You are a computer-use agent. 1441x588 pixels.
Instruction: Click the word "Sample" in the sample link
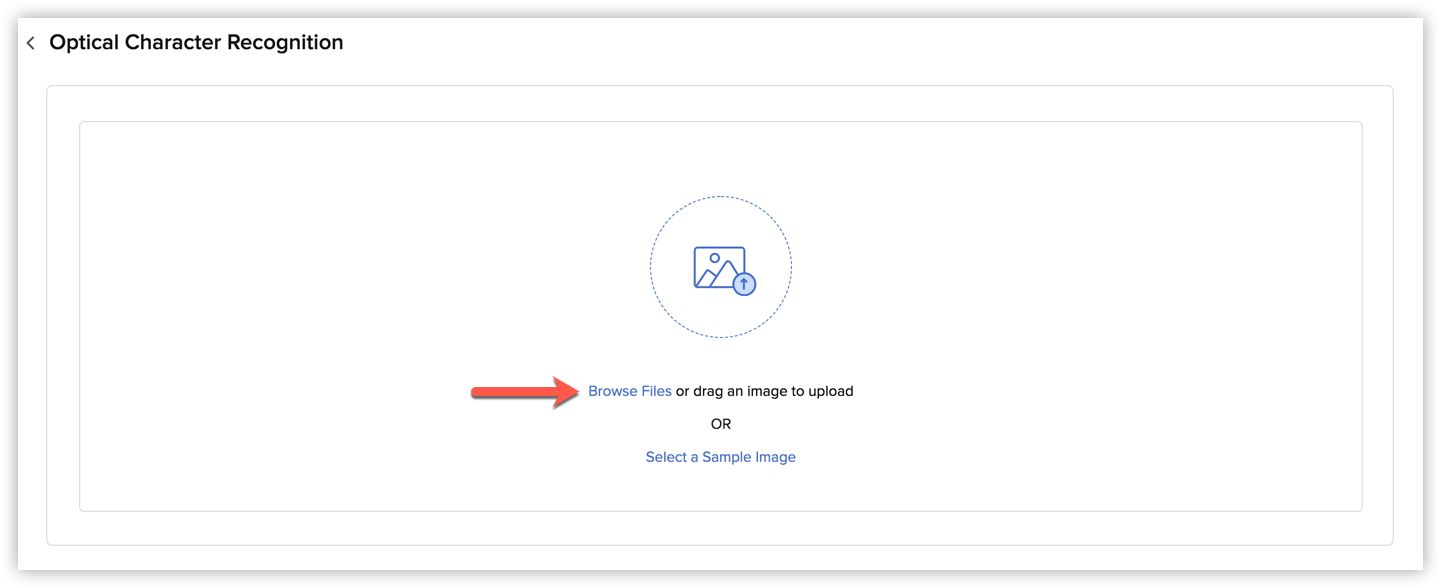tap(724, 457)
